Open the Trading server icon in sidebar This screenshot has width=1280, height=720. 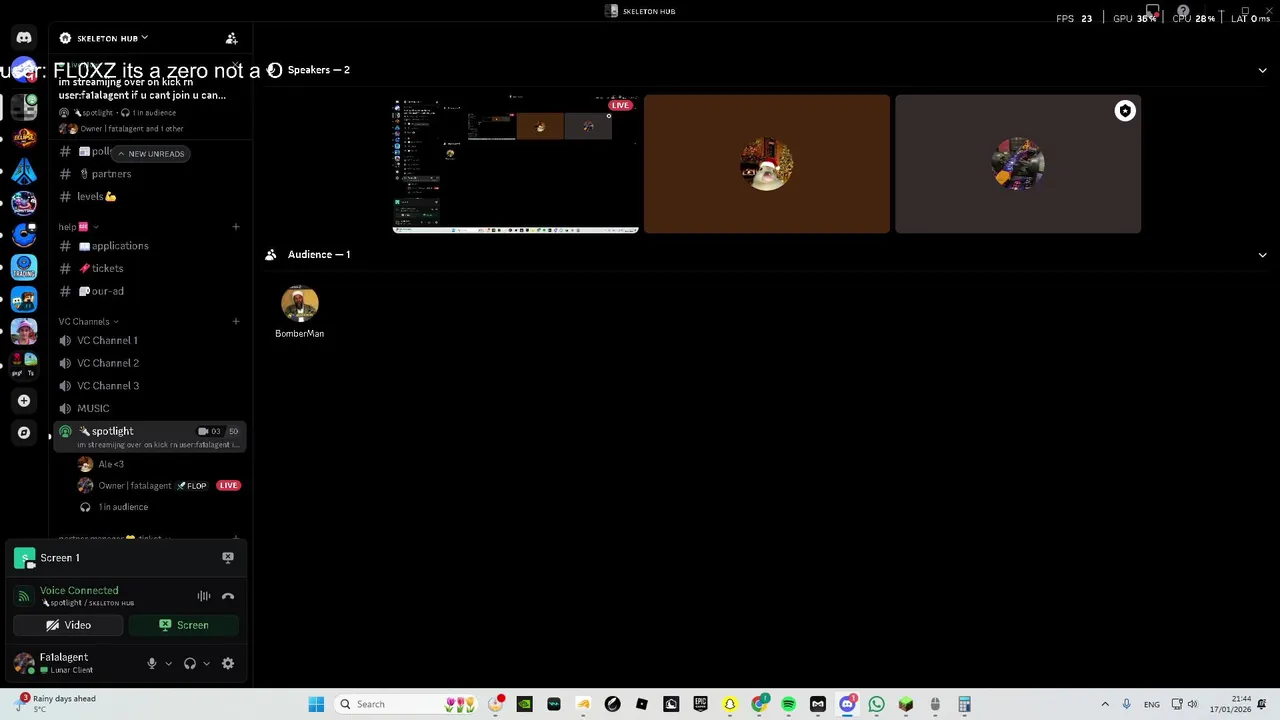[x=24, y=267]
